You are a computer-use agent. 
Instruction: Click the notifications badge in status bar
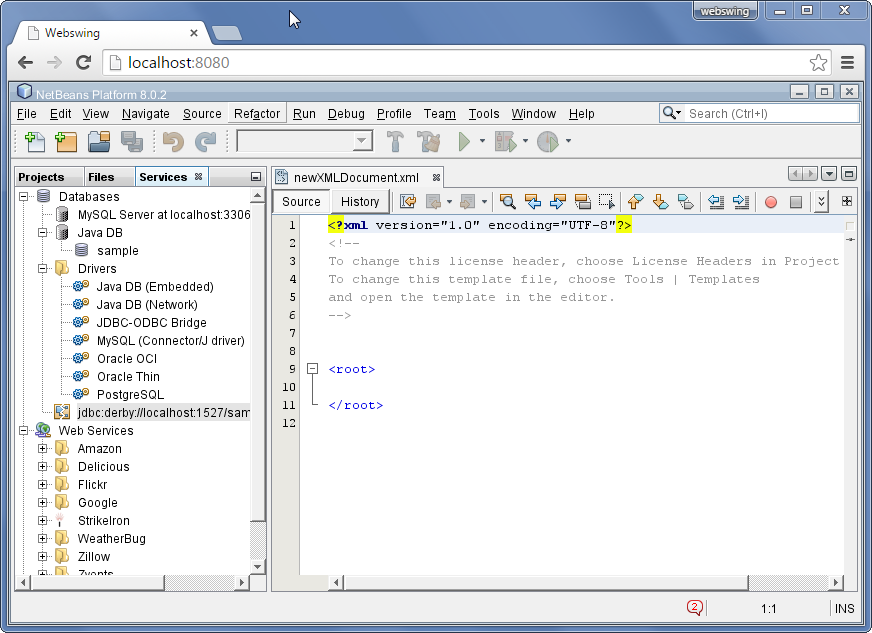[694, 607]
